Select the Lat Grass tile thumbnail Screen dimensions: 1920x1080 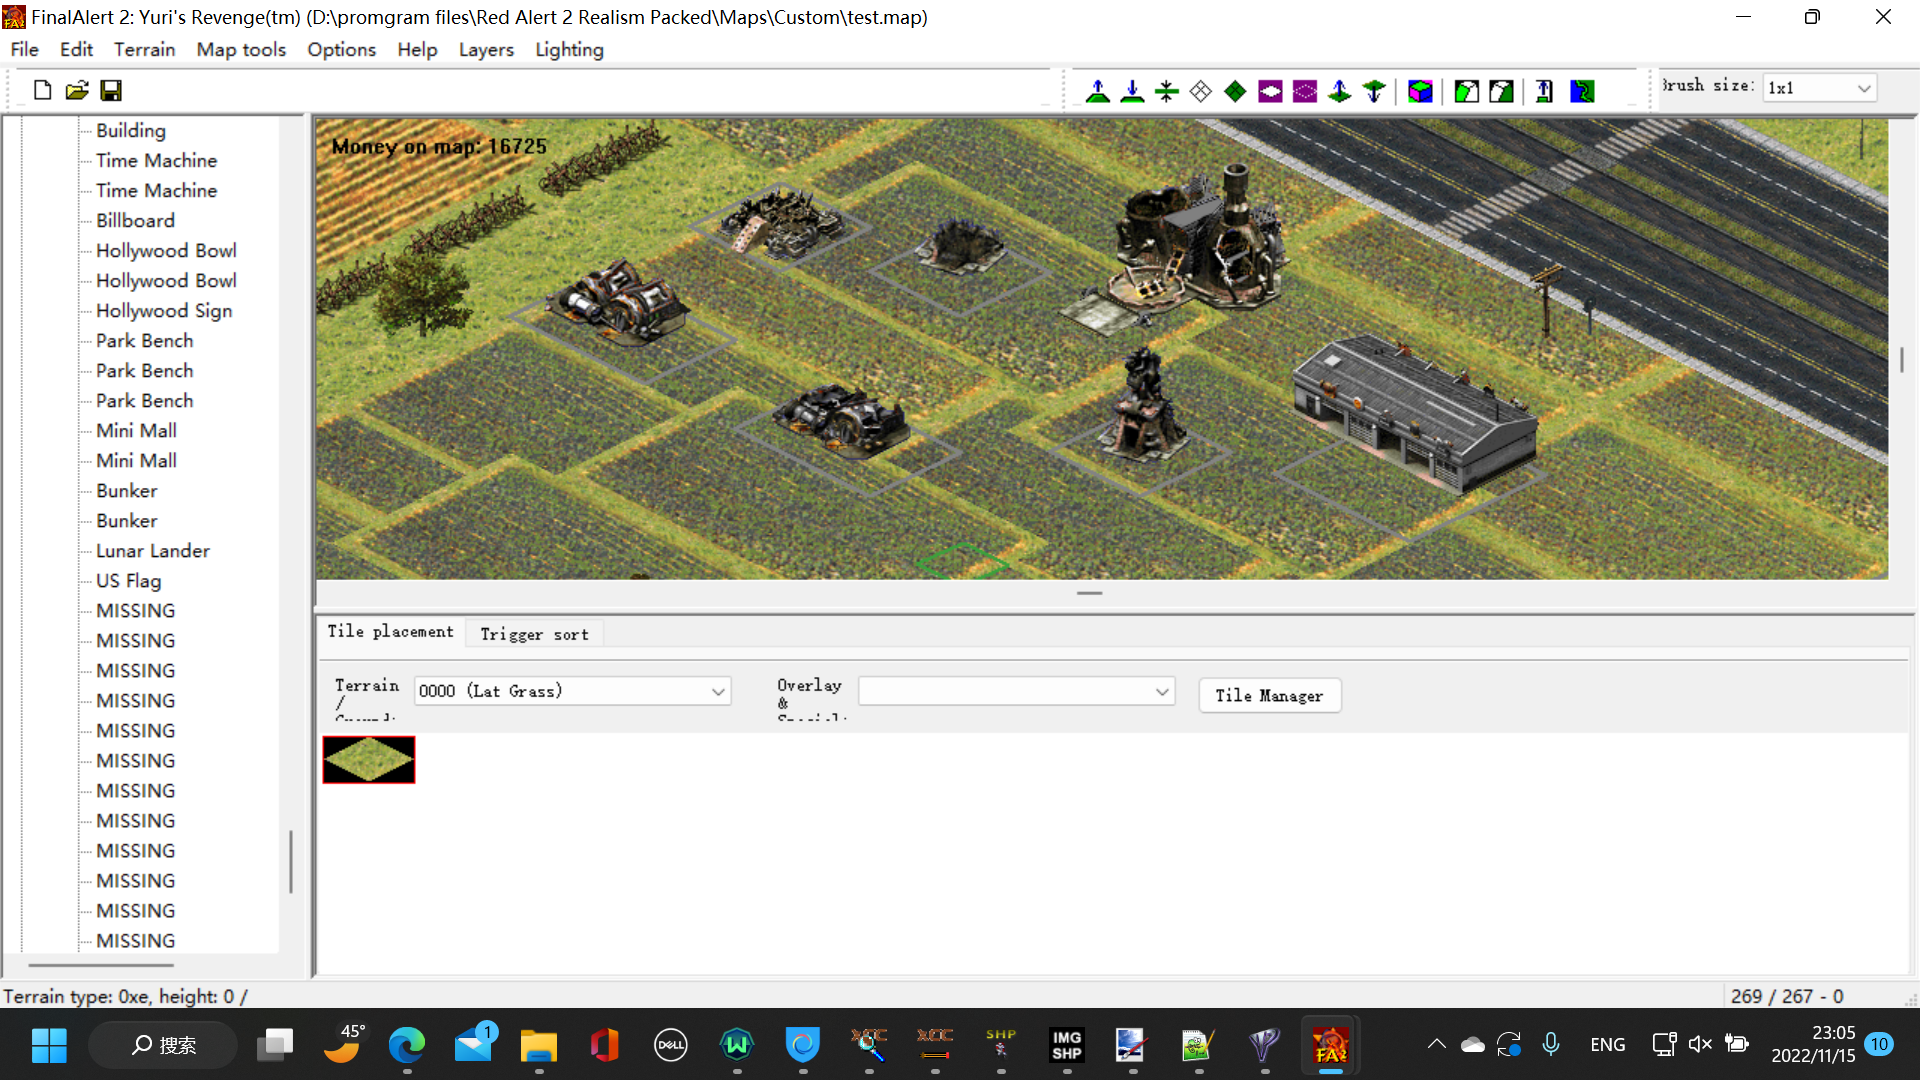(369, 760)
